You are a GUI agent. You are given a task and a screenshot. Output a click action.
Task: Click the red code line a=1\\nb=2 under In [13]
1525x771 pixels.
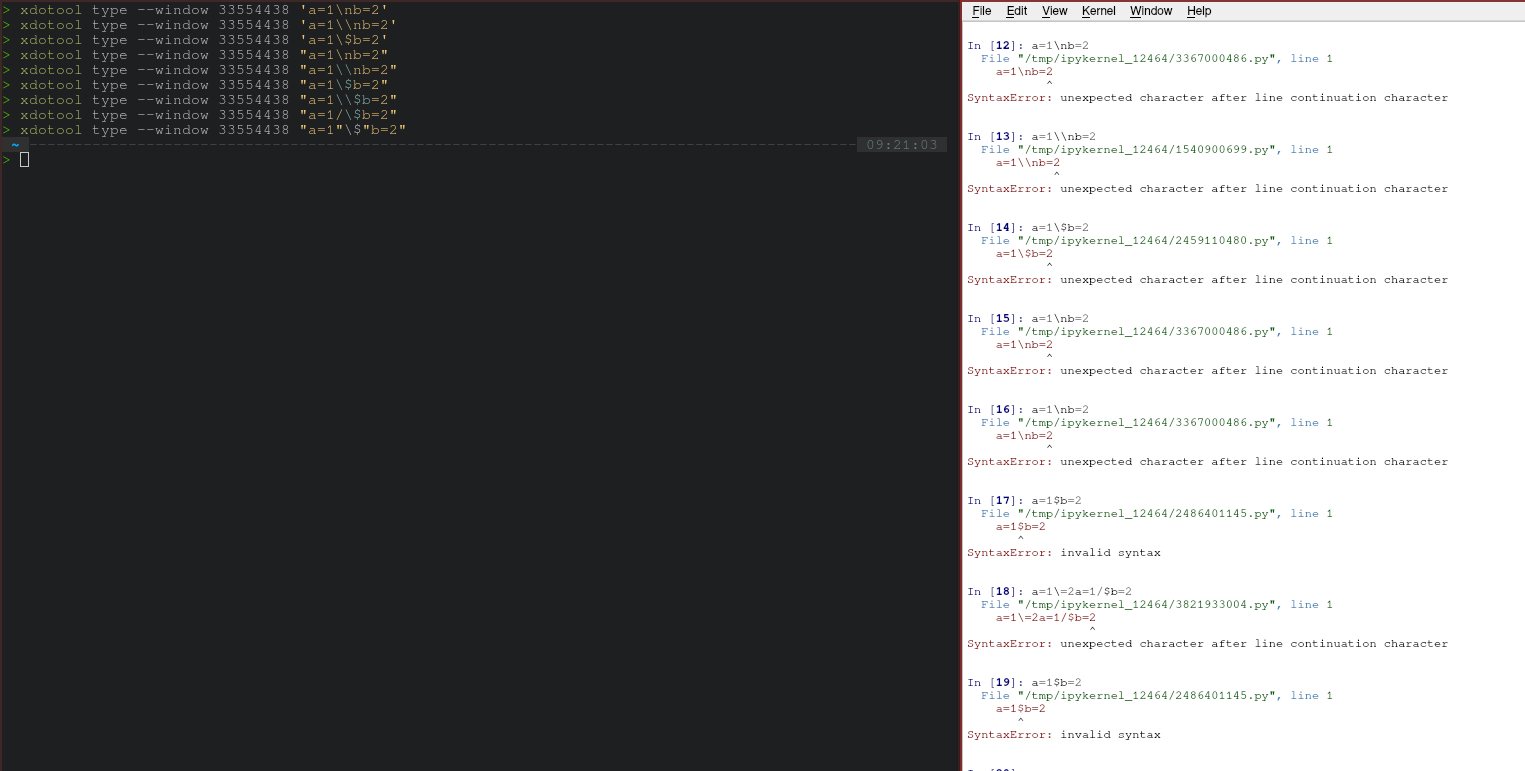[1027, 163]
